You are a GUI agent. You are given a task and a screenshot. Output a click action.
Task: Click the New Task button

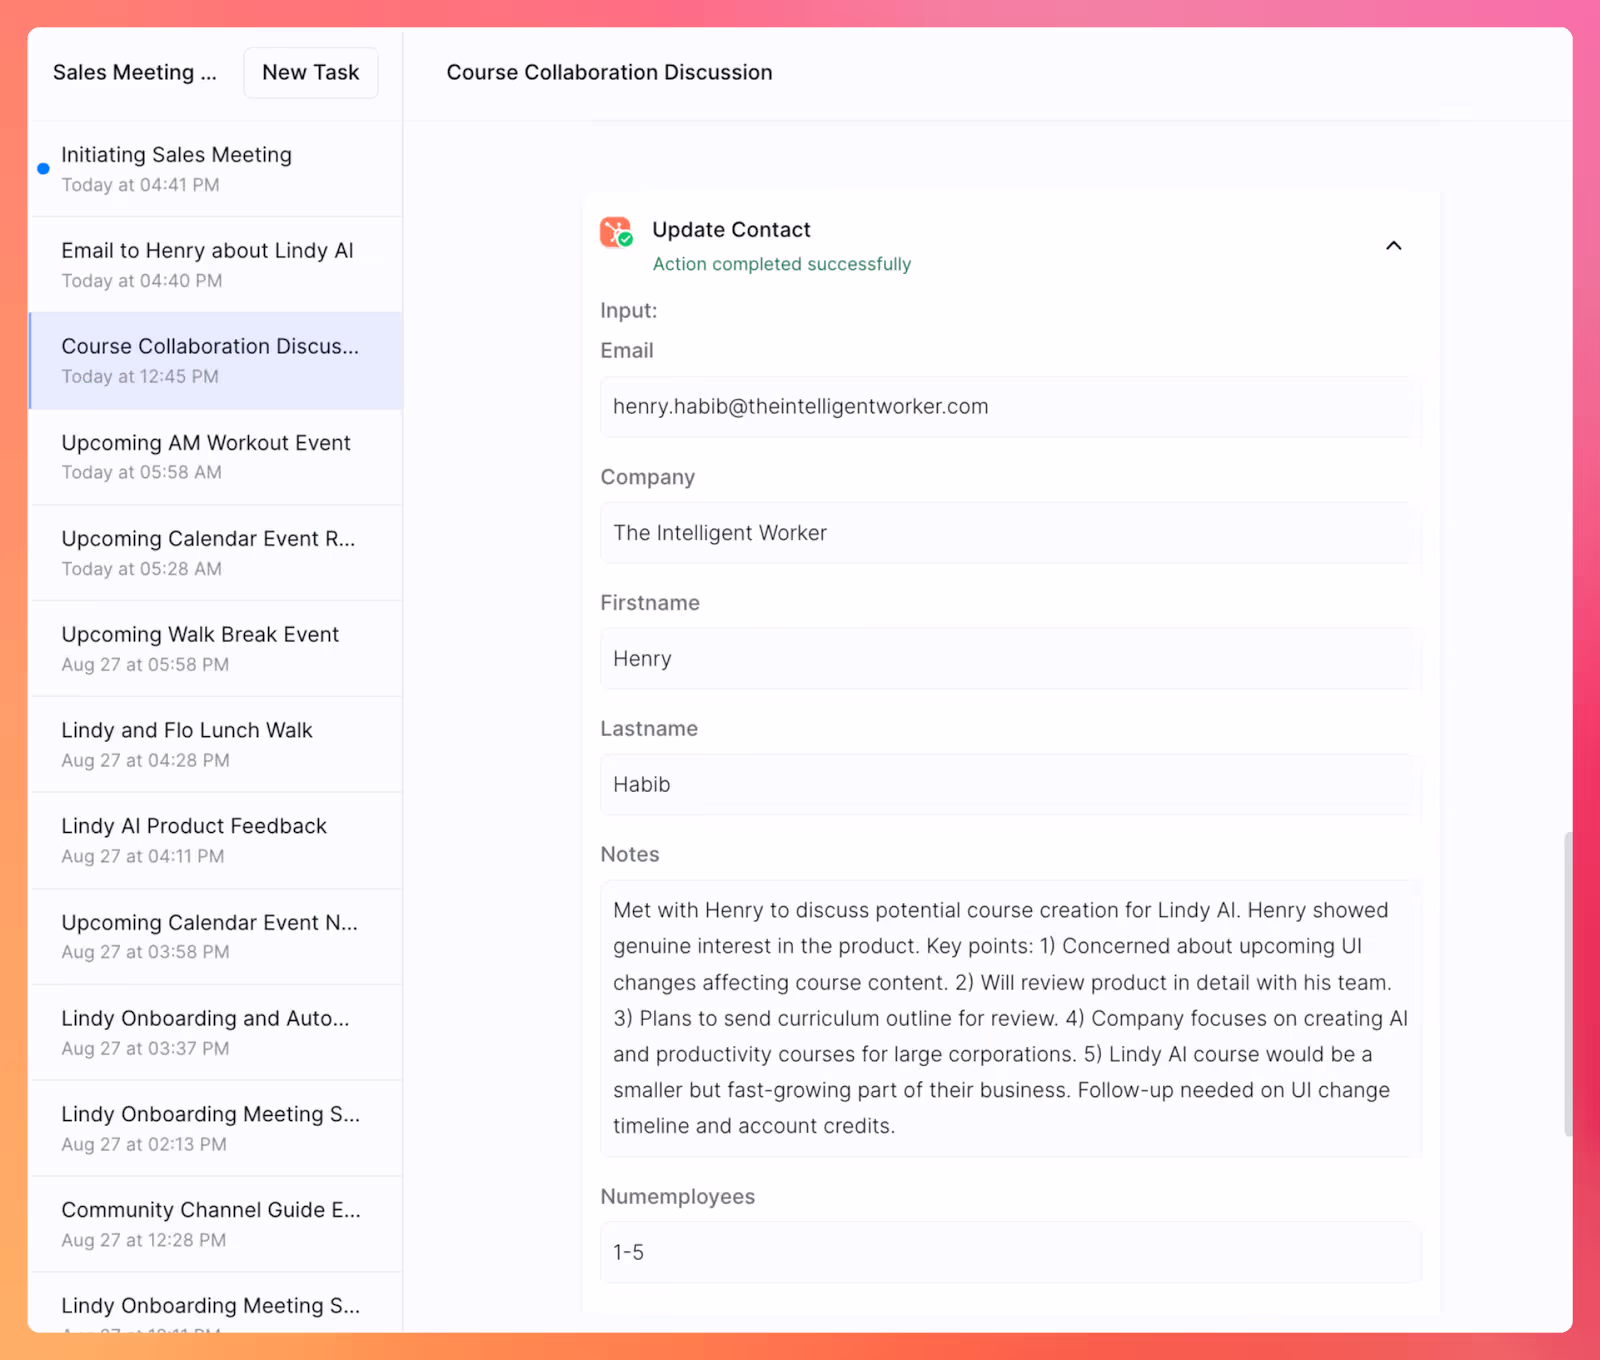tap(311, 72)
